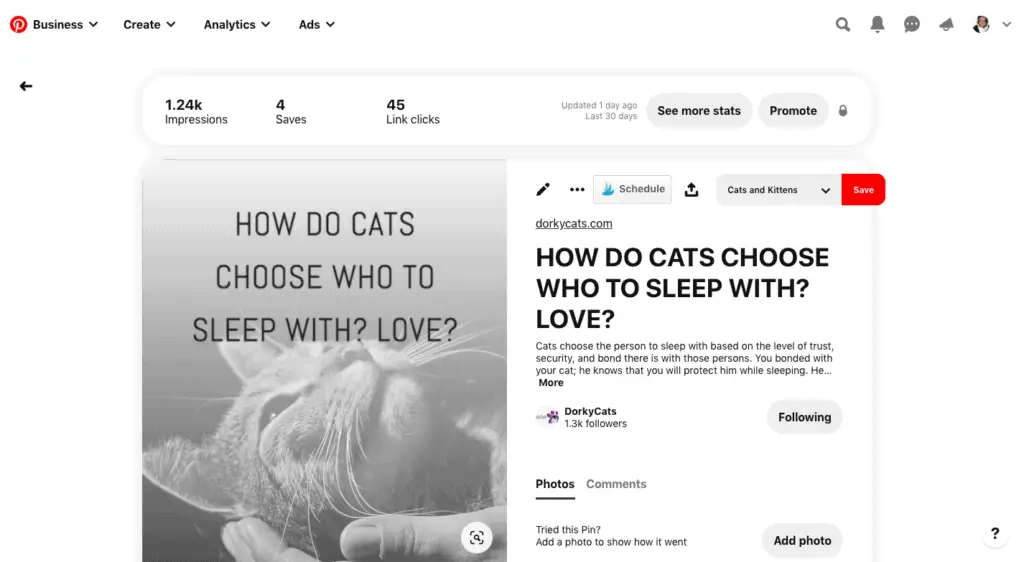
Task: Click the Add photo button
Action: pos(803,540)
